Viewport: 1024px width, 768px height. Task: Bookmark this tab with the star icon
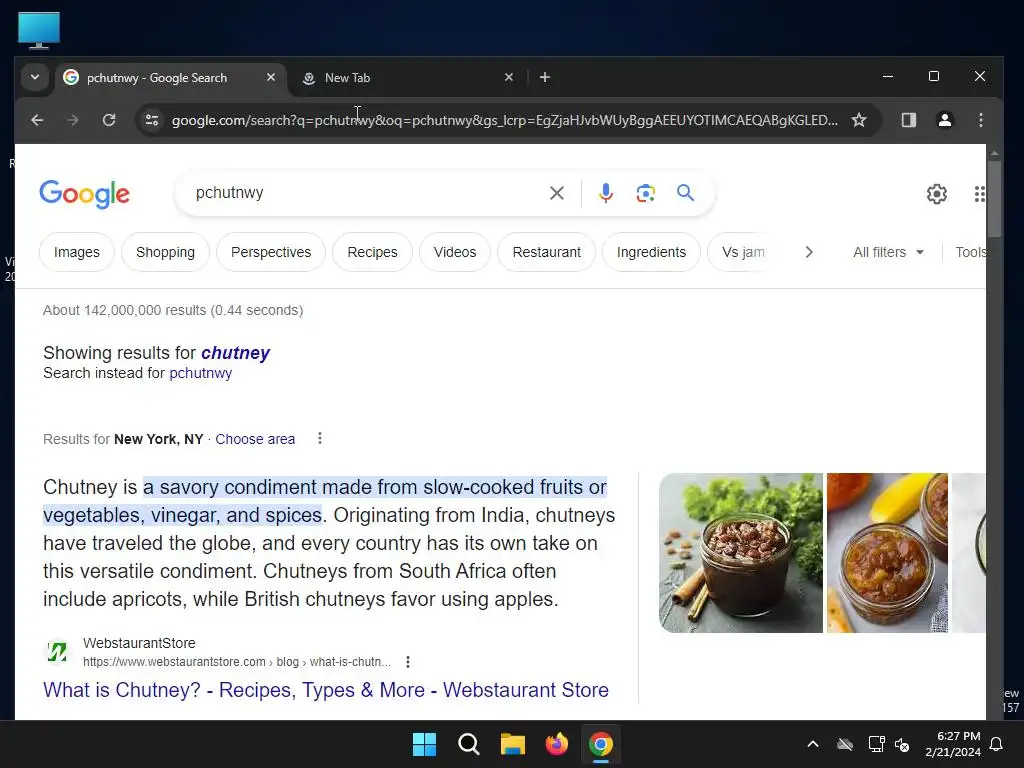pyautogui.click(x=859, y=120)
